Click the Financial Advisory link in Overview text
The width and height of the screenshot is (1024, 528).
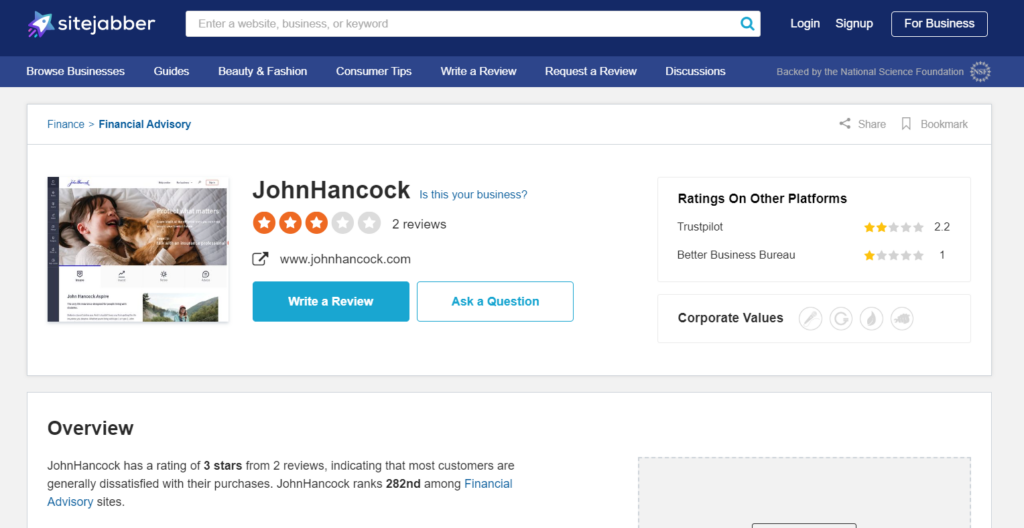pyautogui.click(x=280, y=493)
